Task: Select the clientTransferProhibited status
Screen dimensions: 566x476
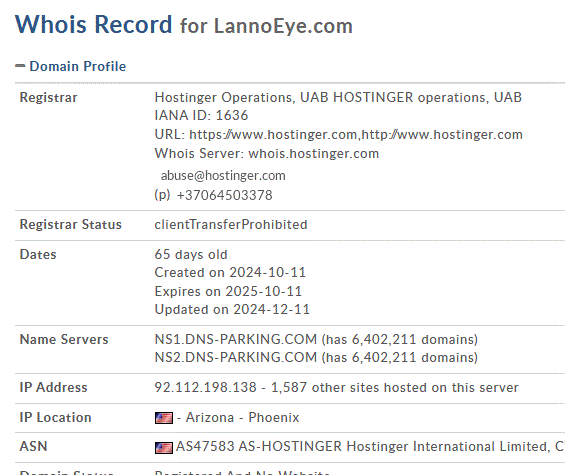Action: coord(231,224)
